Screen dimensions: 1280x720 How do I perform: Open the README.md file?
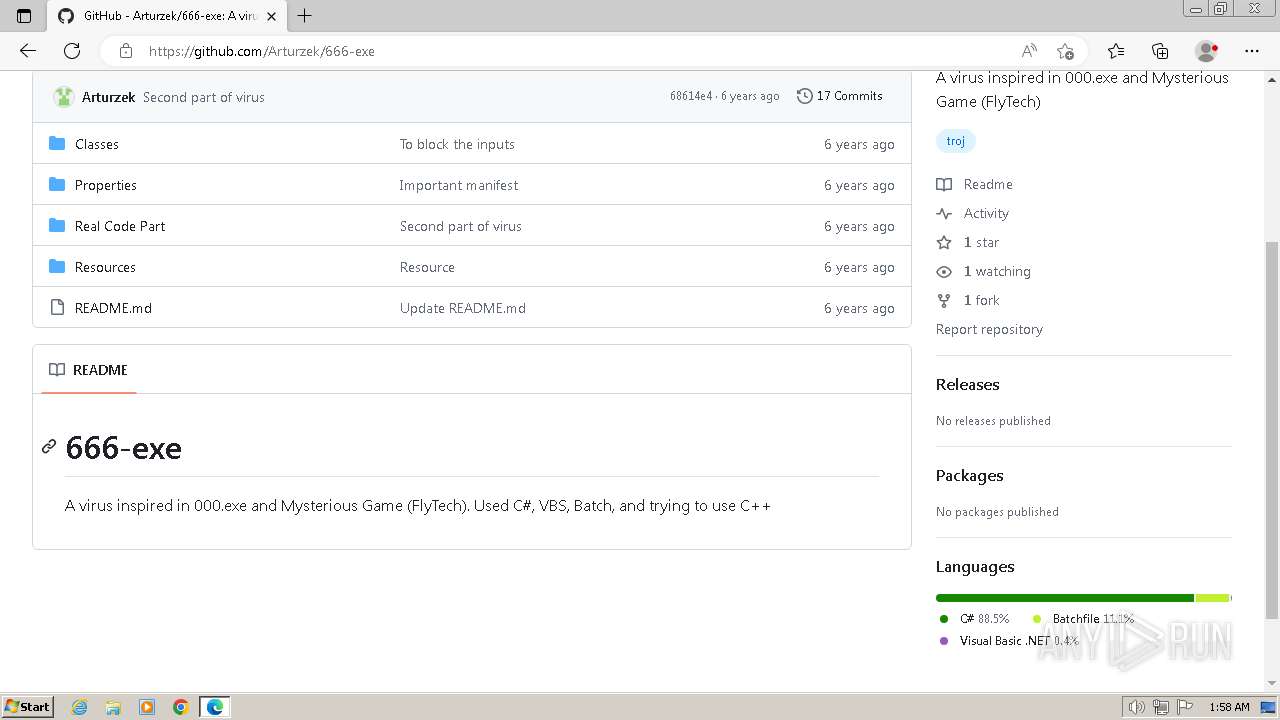113,308
